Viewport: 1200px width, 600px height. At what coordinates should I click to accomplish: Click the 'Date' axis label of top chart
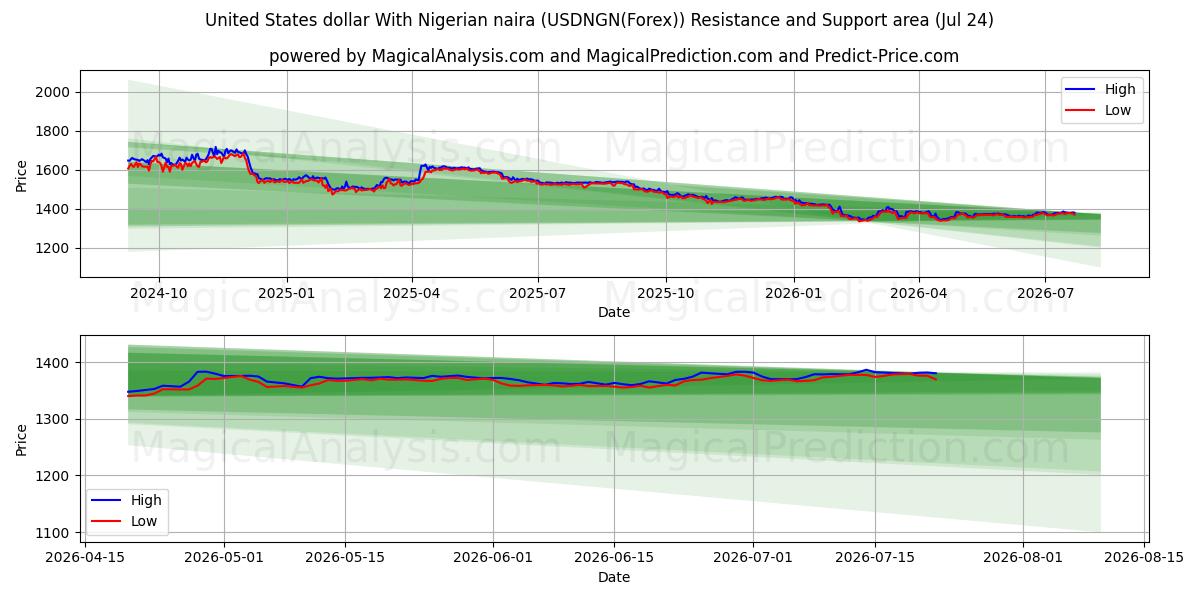pyautogui.click(x=614, y=312)
